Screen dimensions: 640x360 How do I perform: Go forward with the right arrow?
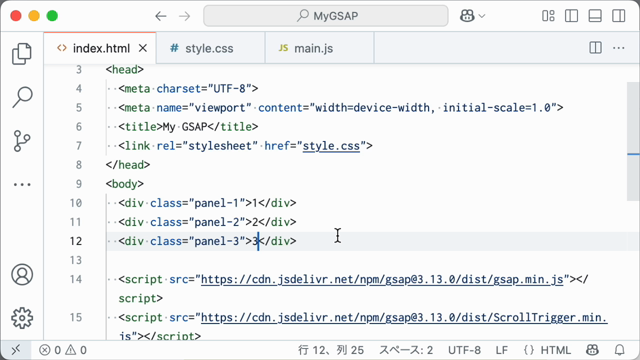point(184,16)
